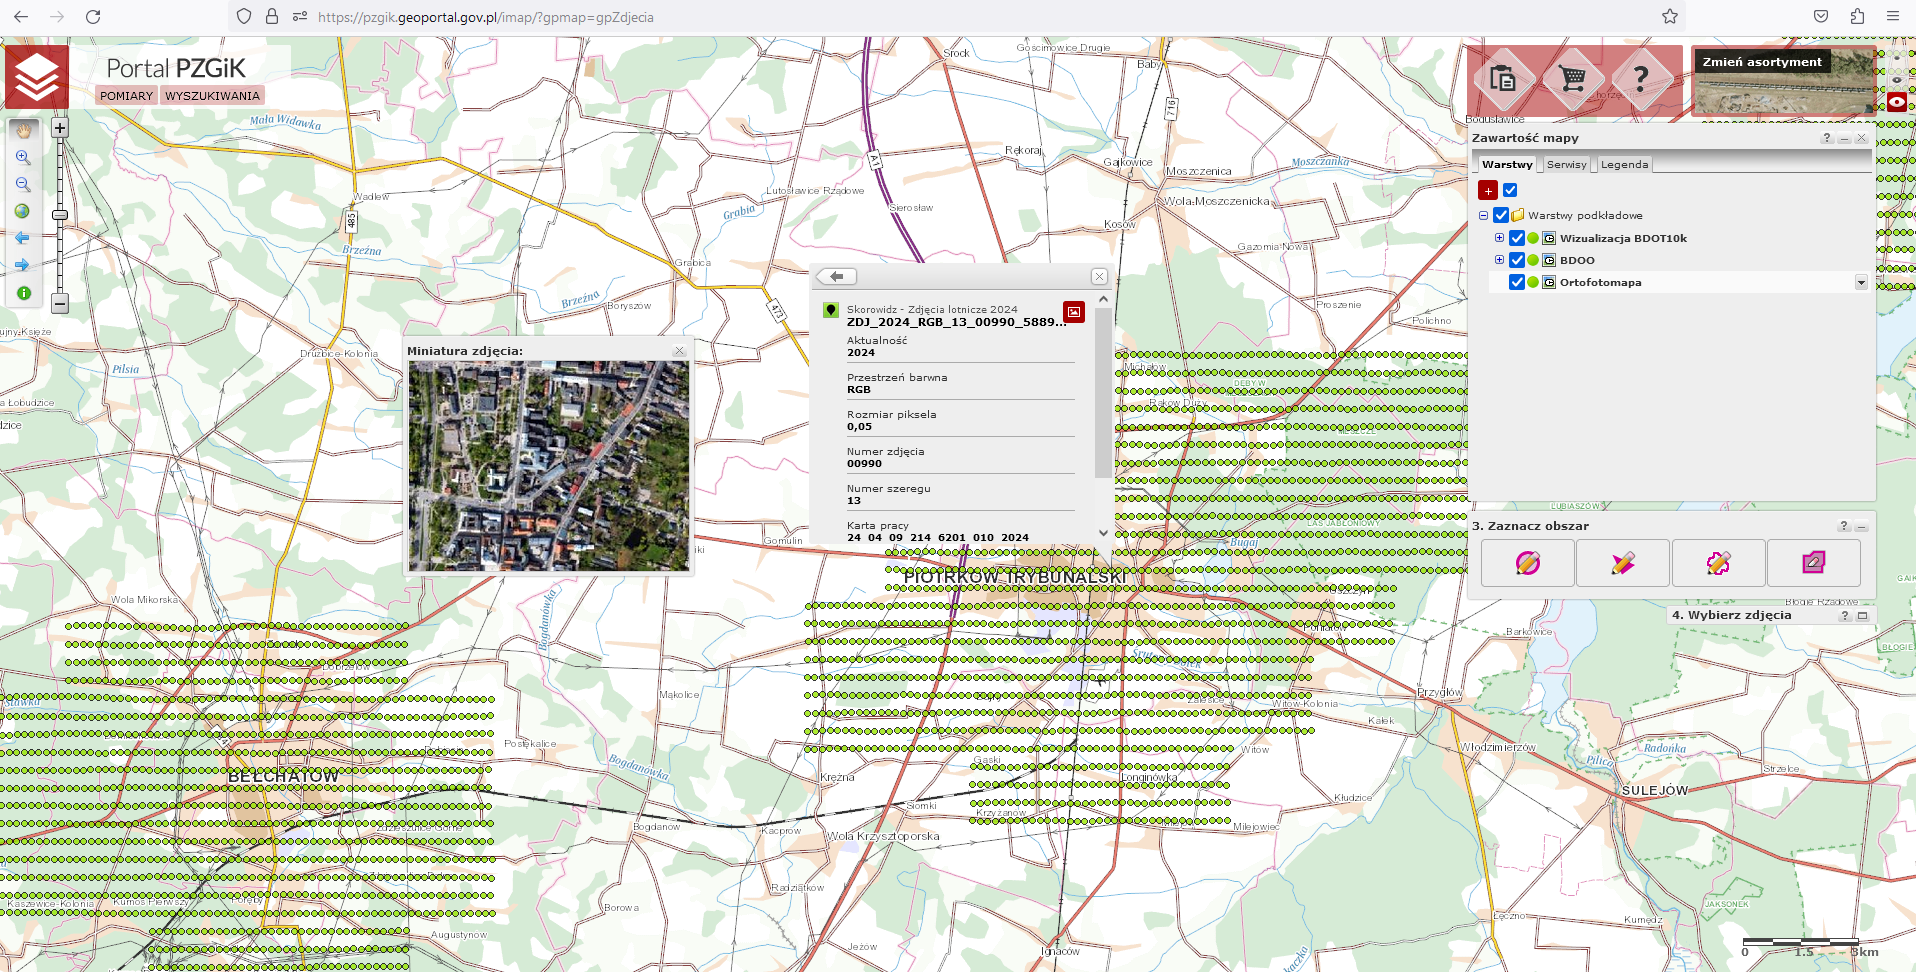Select the hand pan tool
The width and height of the screenshot is (1916, 972).
coord(24,130)
